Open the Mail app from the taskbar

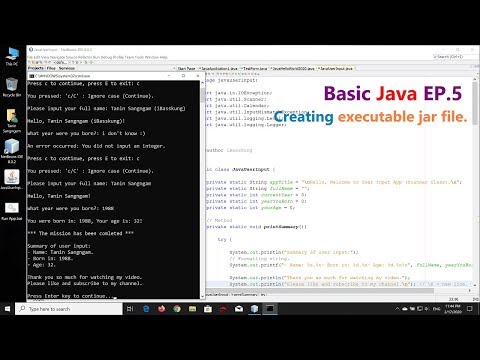coord(239,309)
